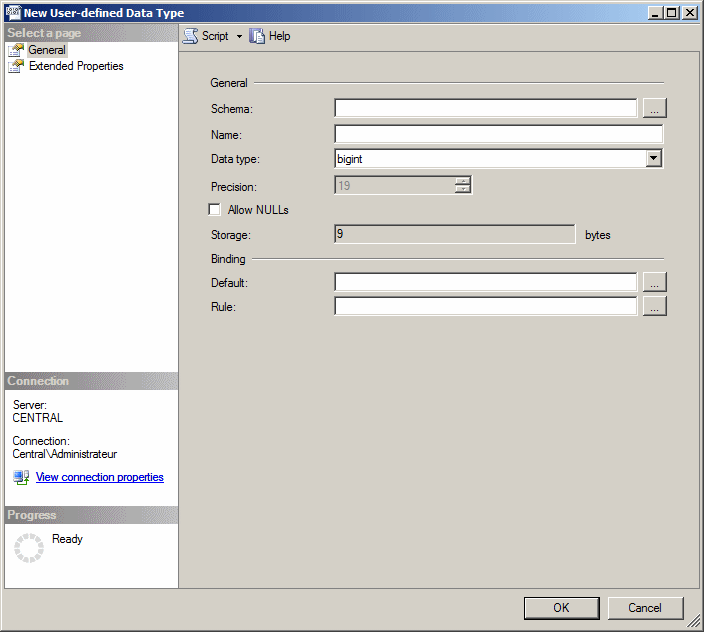
Task: Click the Allow NULLs label text
Action: coord(258,210)
